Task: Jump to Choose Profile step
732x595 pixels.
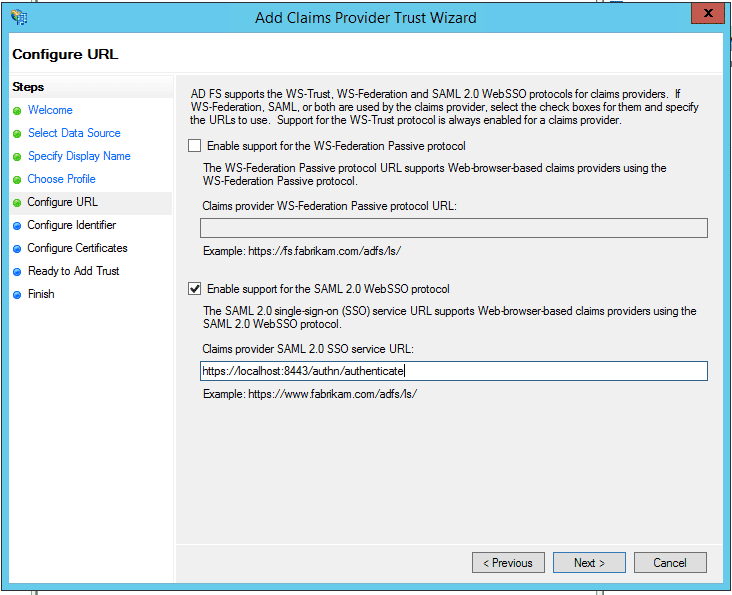Action: point(62,179)
